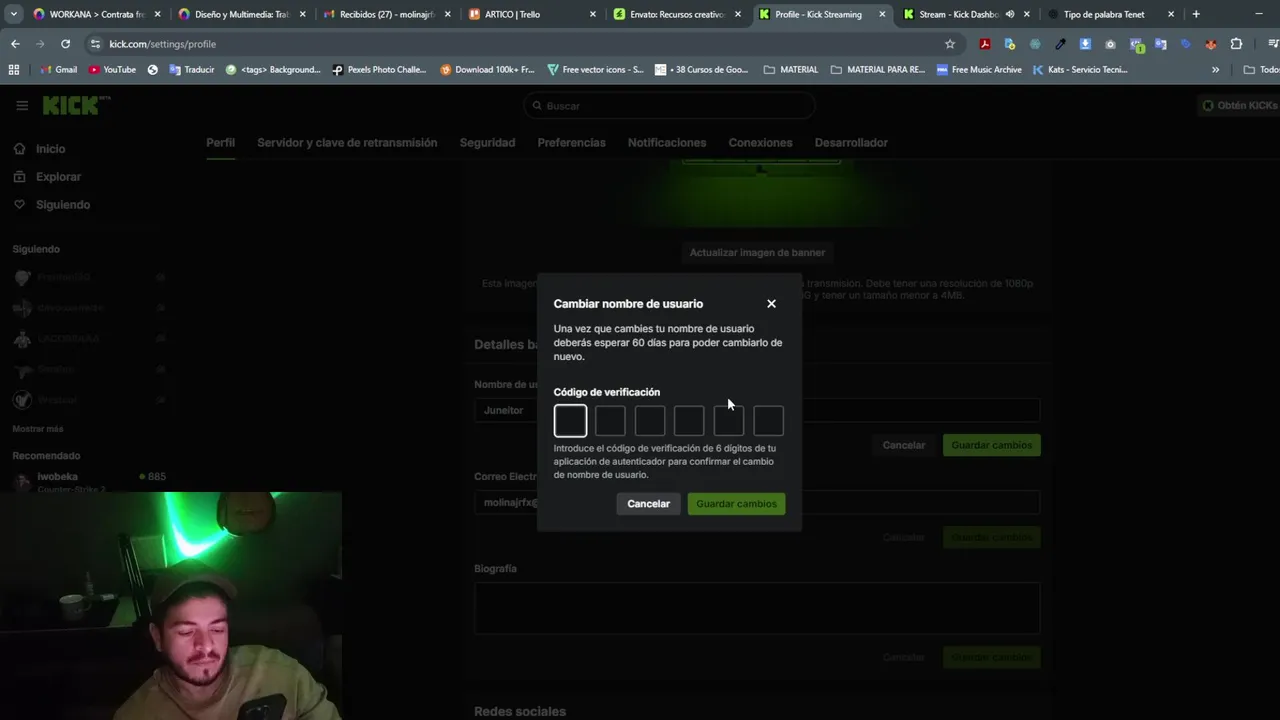Open the browser tab search dropdown
Image resolution: width=1280 pixels, height=720 pixels.
(13, 14)
